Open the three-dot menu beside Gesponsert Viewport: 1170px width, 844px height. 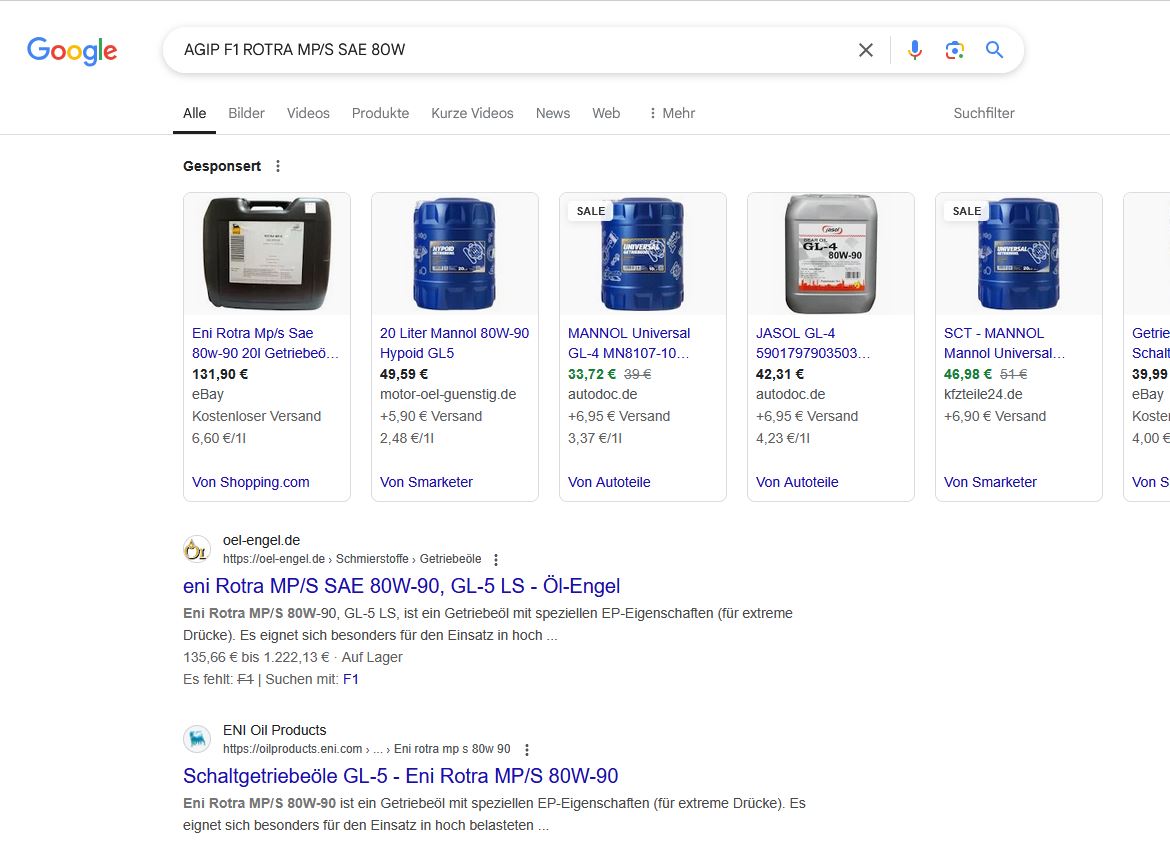[x=278, y=166]
